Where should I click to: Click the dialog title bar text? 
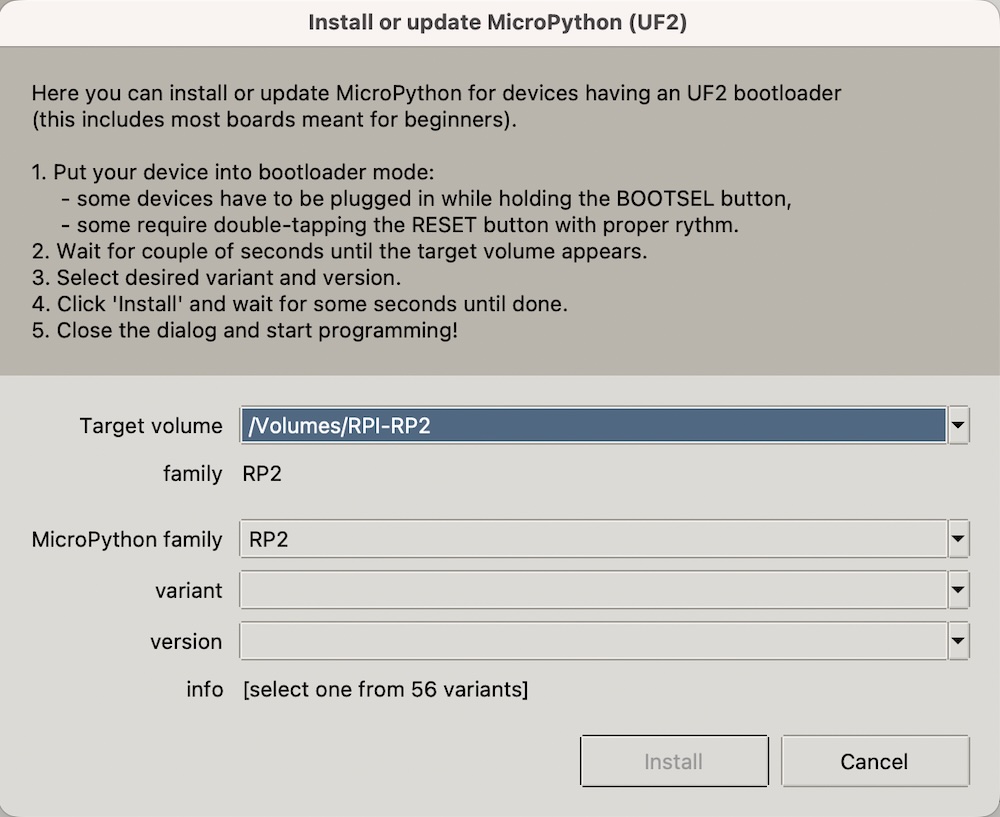click(x=497, y=23)
